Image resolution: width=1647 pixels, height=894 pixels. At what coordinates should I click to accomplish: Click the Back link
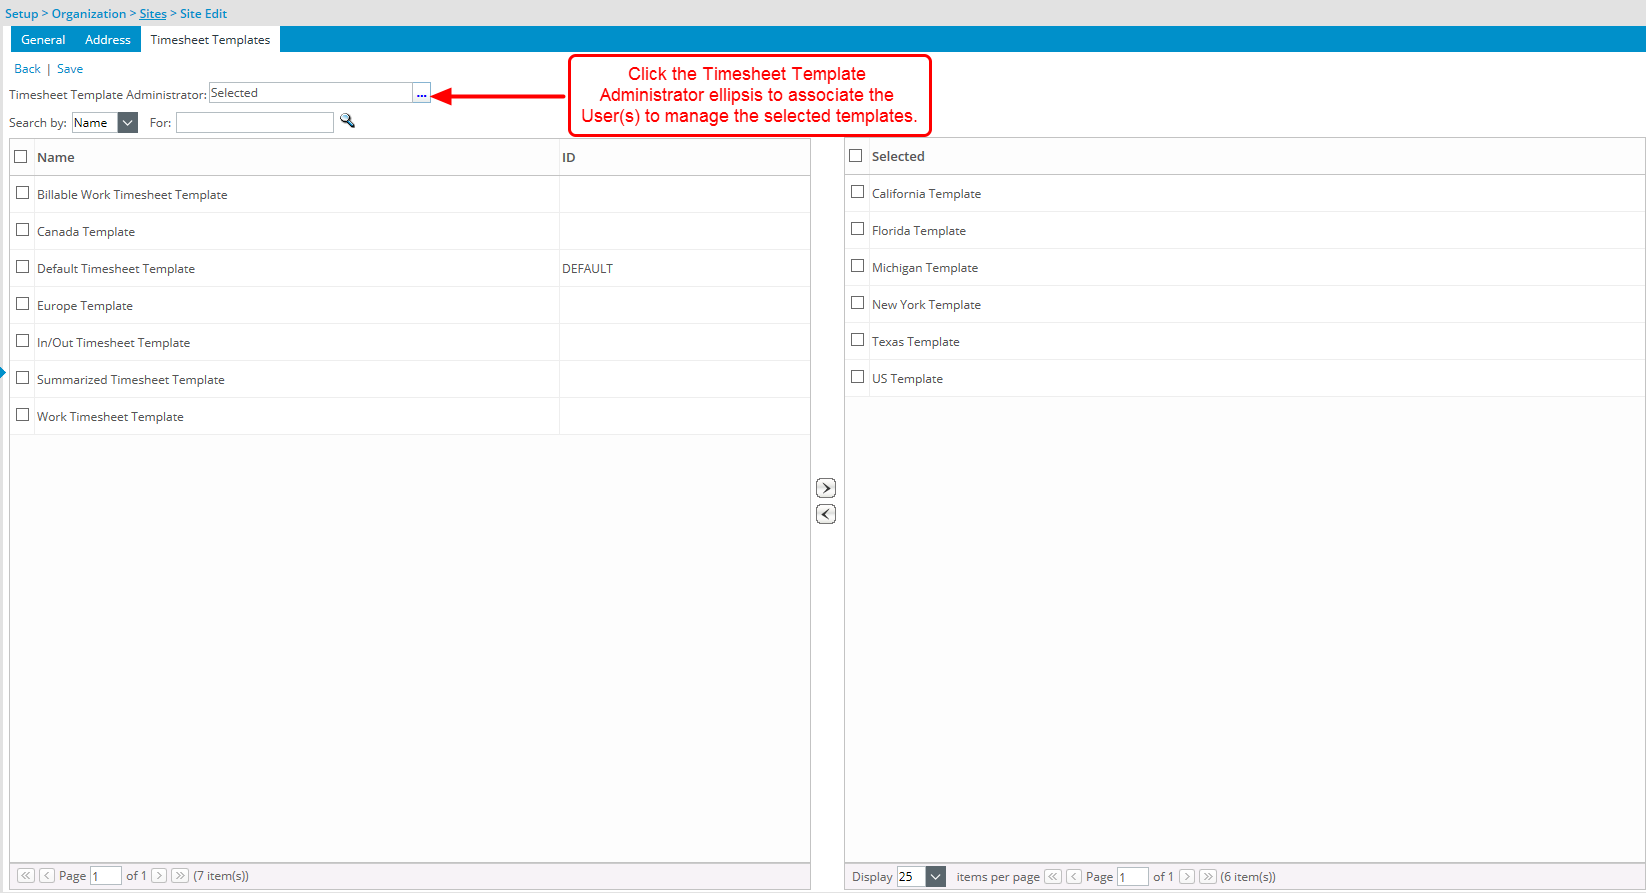point(27,69)
